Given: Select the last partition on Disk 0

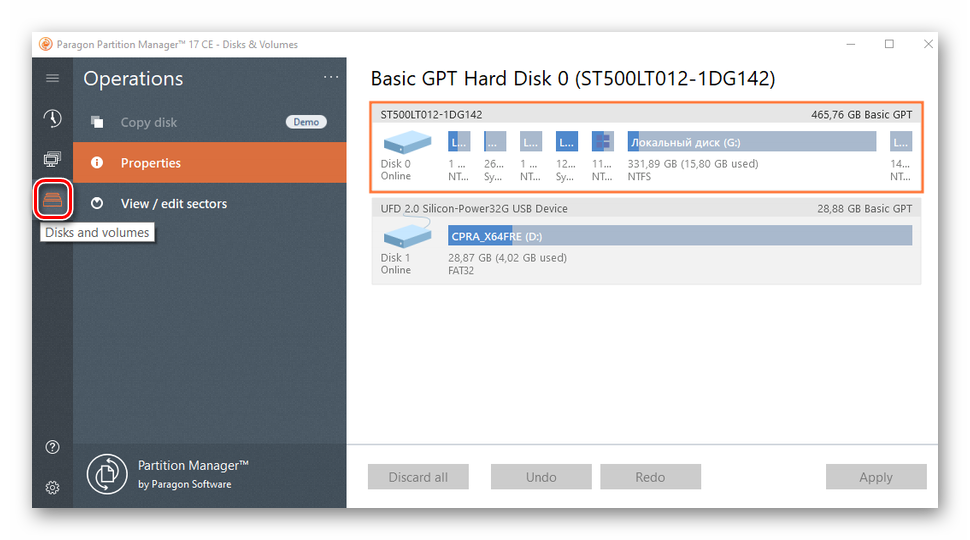Looking at the screenshot, I should [900, 142].
